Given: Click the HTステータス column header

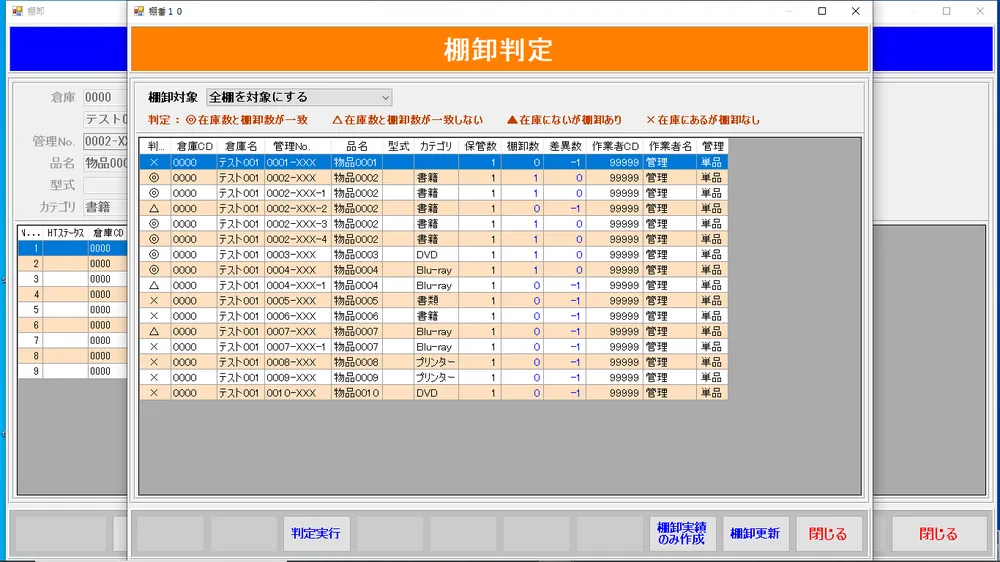Looking at the screenshot, I should [66, 233].
